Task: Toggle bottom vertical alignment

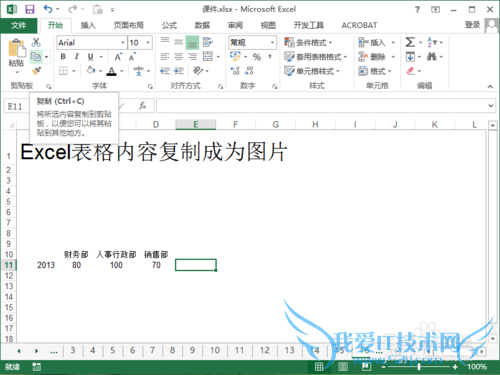Action: tap(192, 43)
